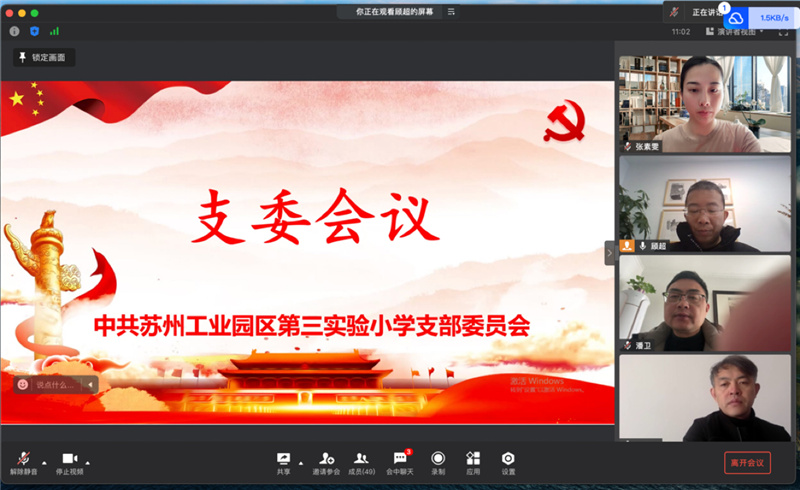This screenshot has height=490, width=800.
Task: Collapse the chat bar arrow
Action: click(x=90, y=384)
